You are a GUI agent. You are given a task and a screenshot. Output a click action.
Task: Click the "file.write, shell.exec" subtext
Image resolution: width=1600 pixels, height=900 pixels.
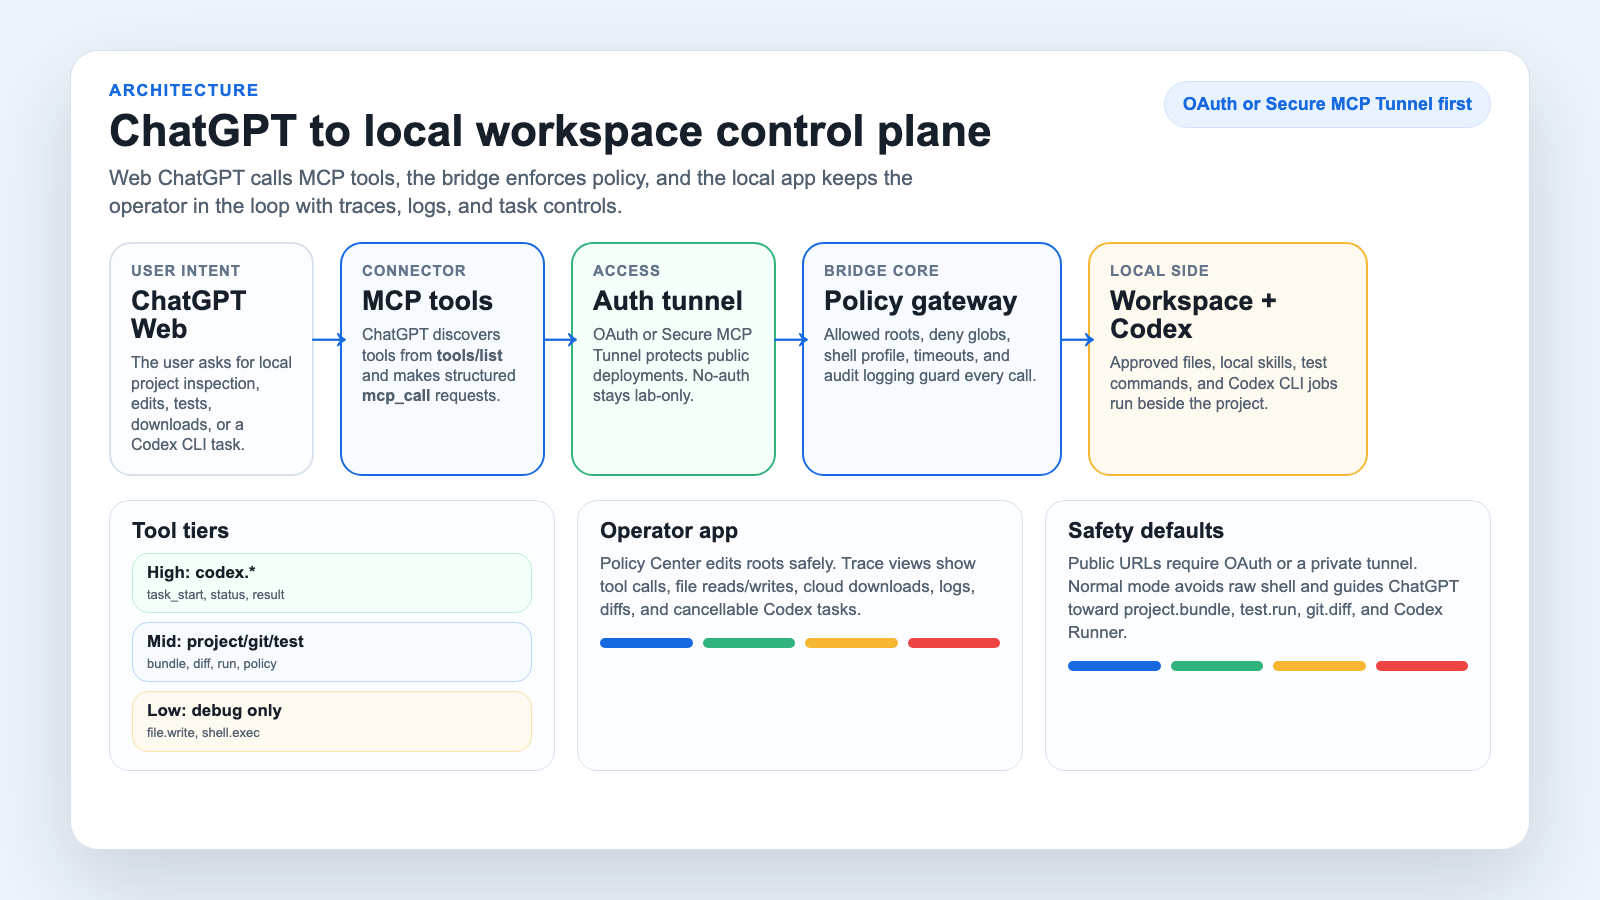203,733
